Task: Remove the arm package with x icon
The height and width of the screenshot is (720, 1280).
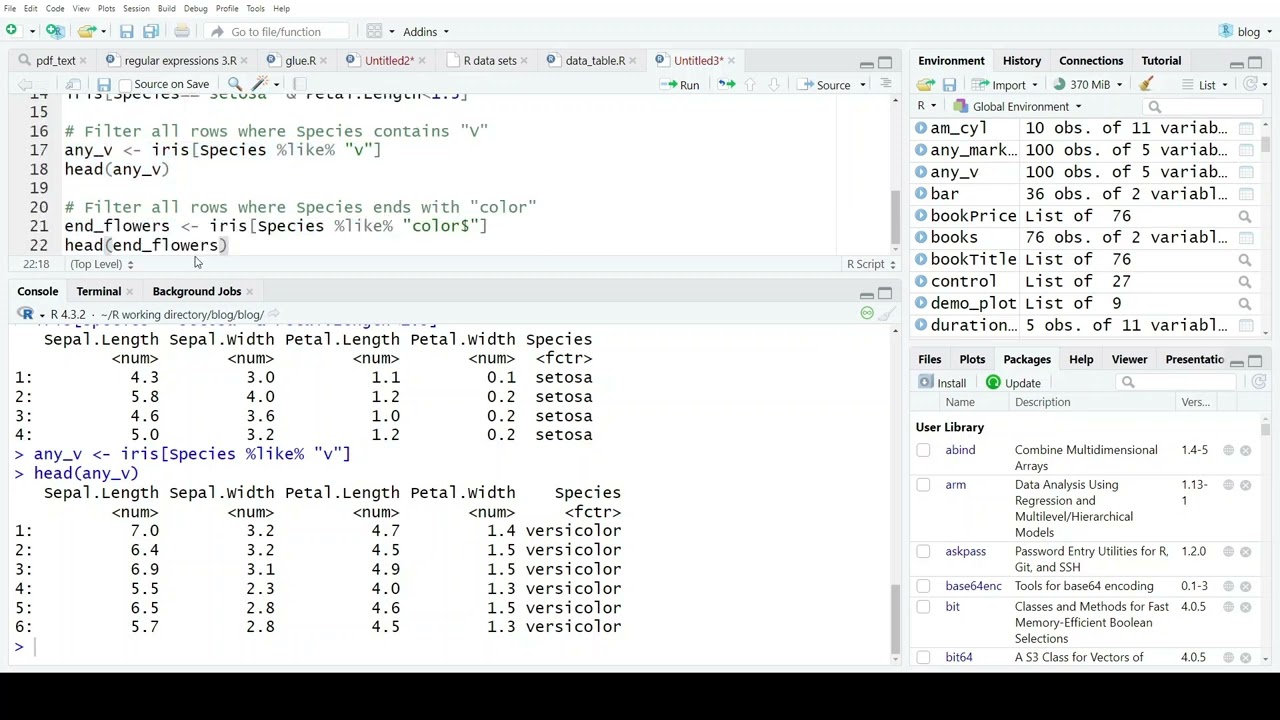Action: click(x=1246, y=485)
